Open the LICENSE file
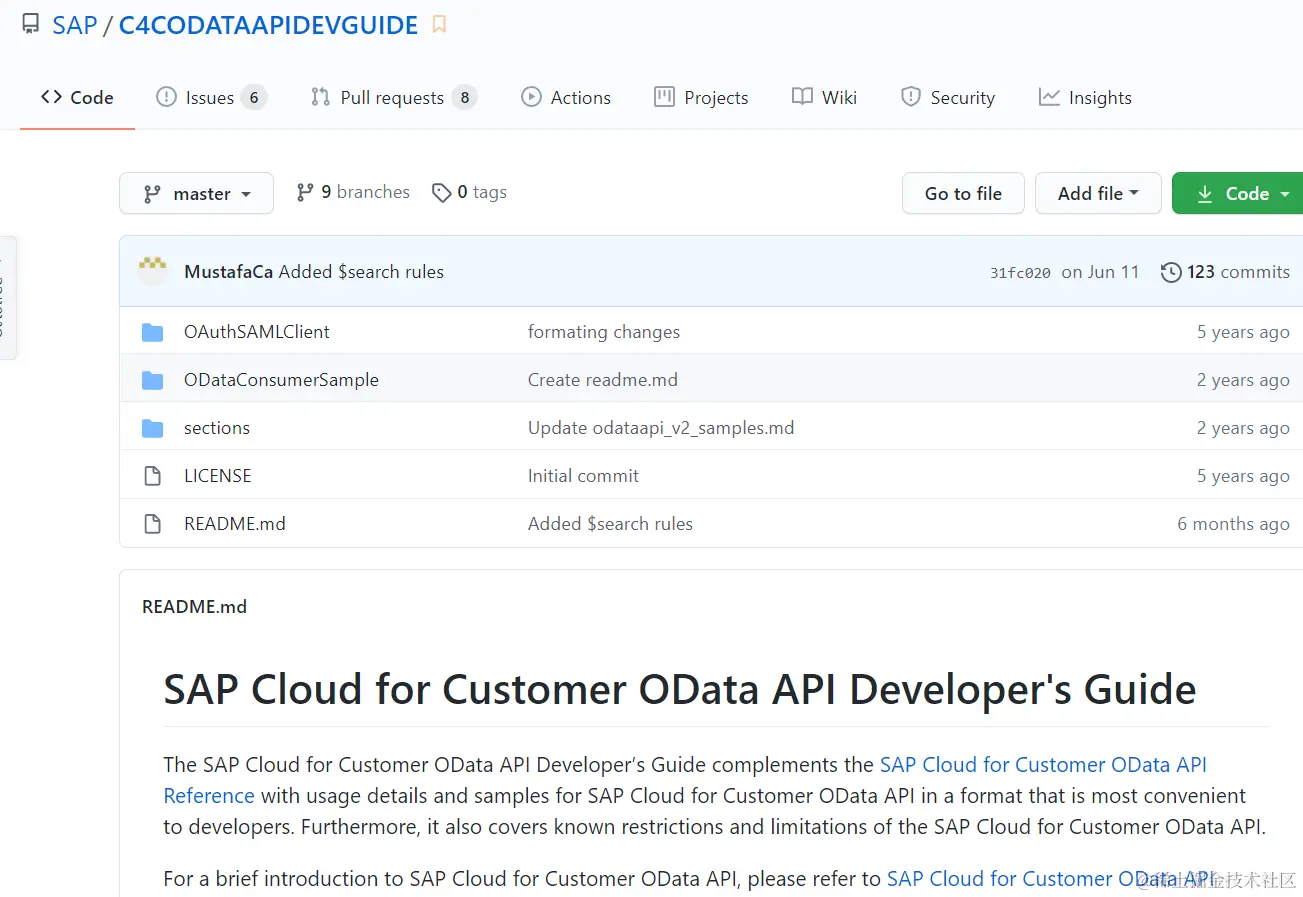The width and height of the screenshot is (1303, 897). click(217, 475)
